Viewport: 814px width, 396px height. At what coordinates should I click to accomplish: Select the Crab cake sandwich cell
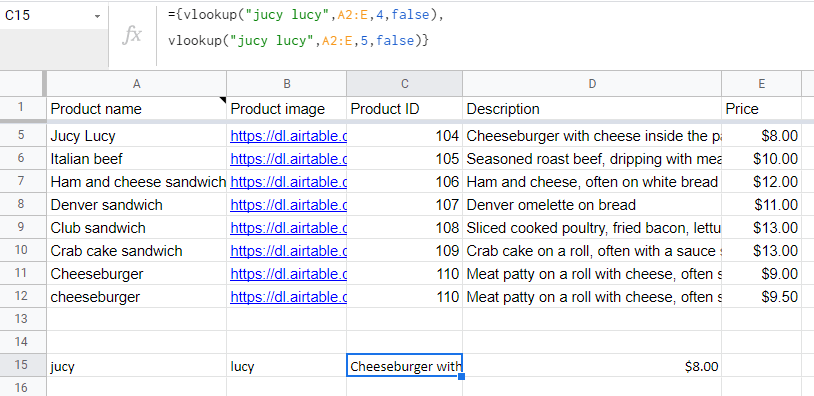click(137, 251)
